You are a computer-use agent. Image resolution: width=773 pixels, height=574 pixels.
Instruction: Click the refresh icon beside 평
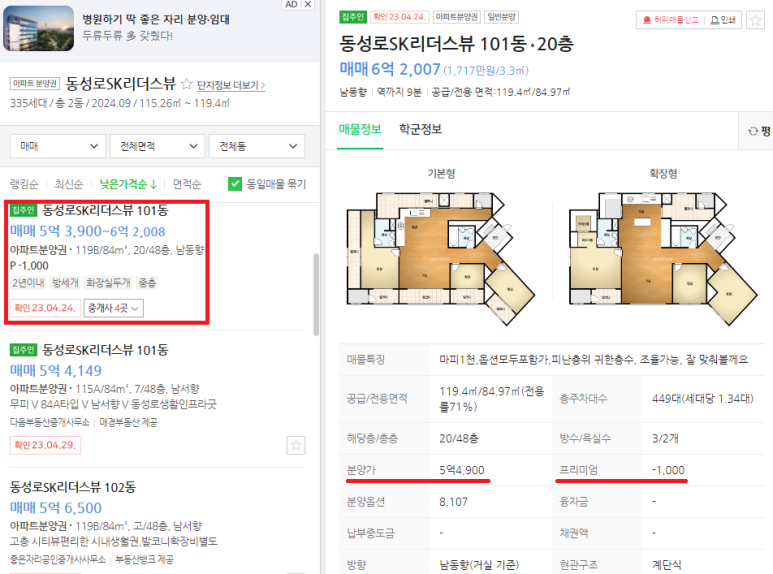pyautogui.click(x=753, y=131)
